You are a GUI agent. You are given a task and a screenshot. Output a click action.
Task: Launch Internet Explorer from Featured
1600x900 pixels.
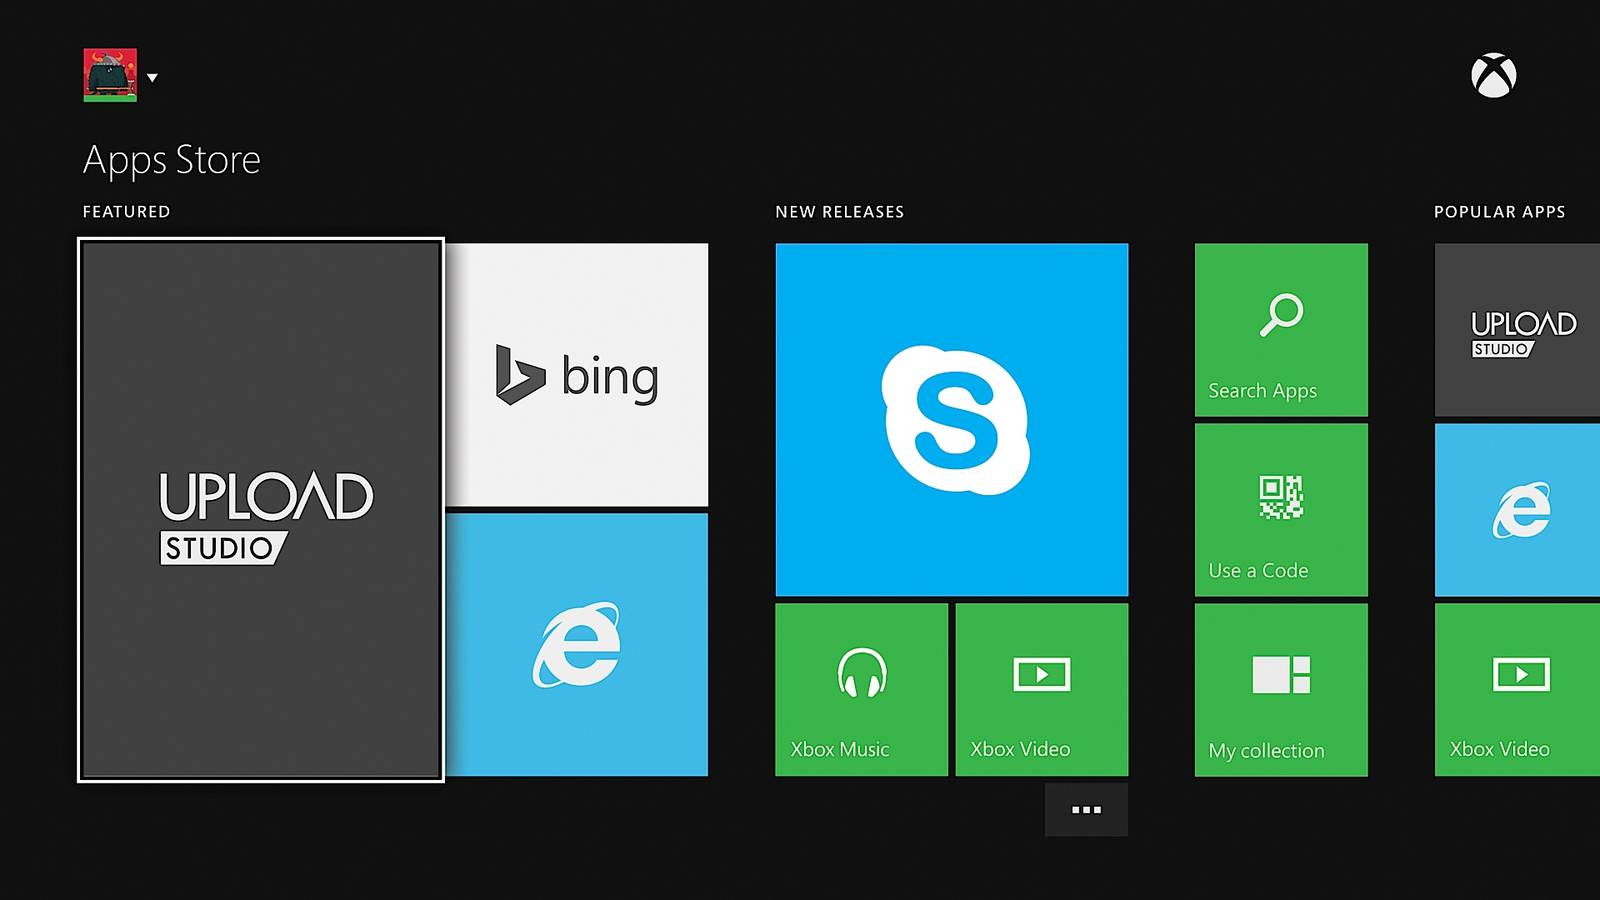581,643
